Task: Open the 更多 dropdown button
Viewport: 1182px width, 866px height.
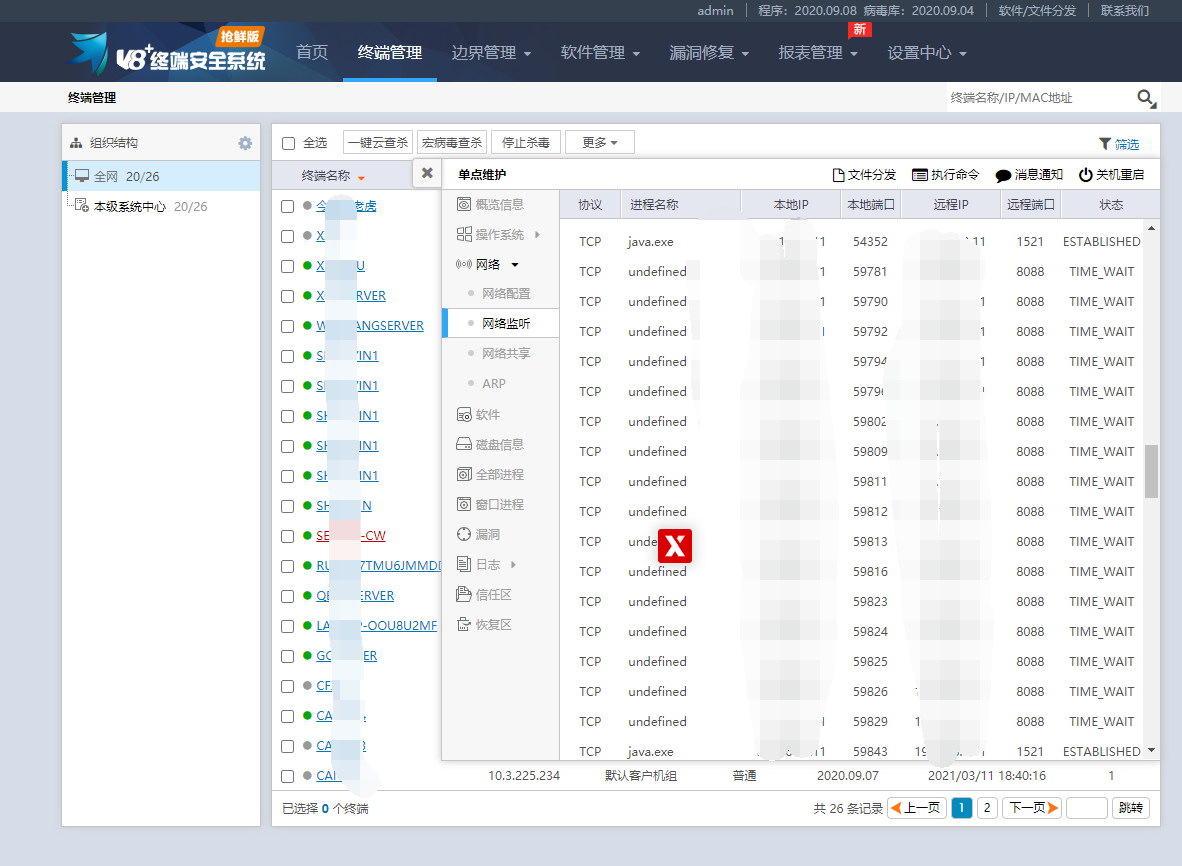Action: click(x=599, y=143)
